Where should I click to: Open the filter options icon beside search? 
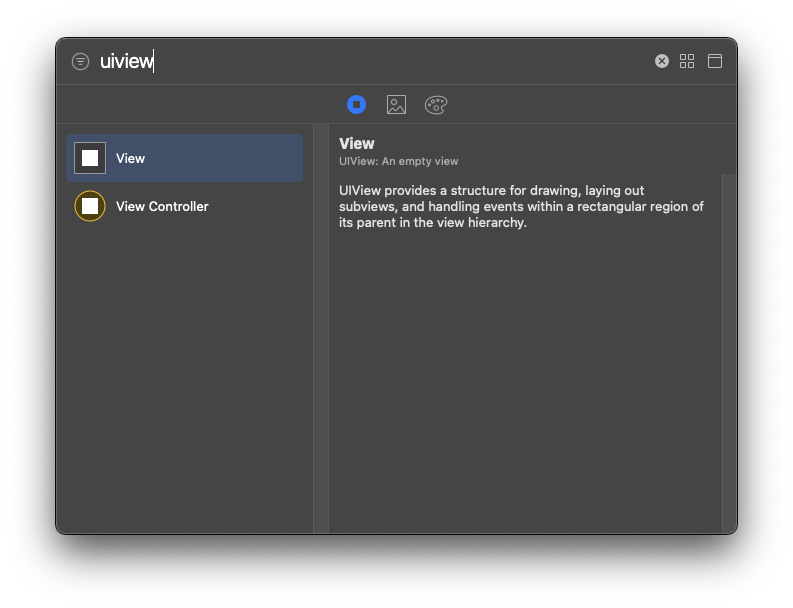80,62
